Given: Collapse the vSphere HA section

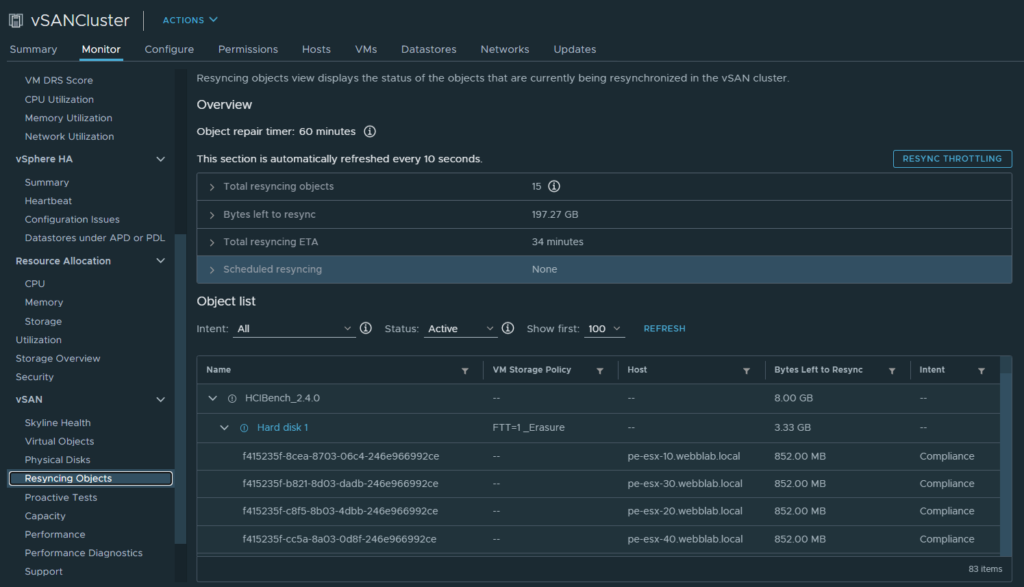Looking at the screenshot, I should [161, 159].
